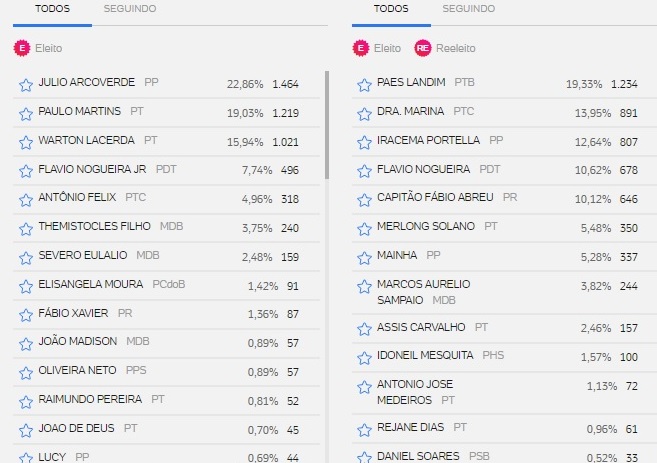Follow Marcos Aurelio Sampaio via star
This screenshot has width=657, height=463.
(365, 287)
